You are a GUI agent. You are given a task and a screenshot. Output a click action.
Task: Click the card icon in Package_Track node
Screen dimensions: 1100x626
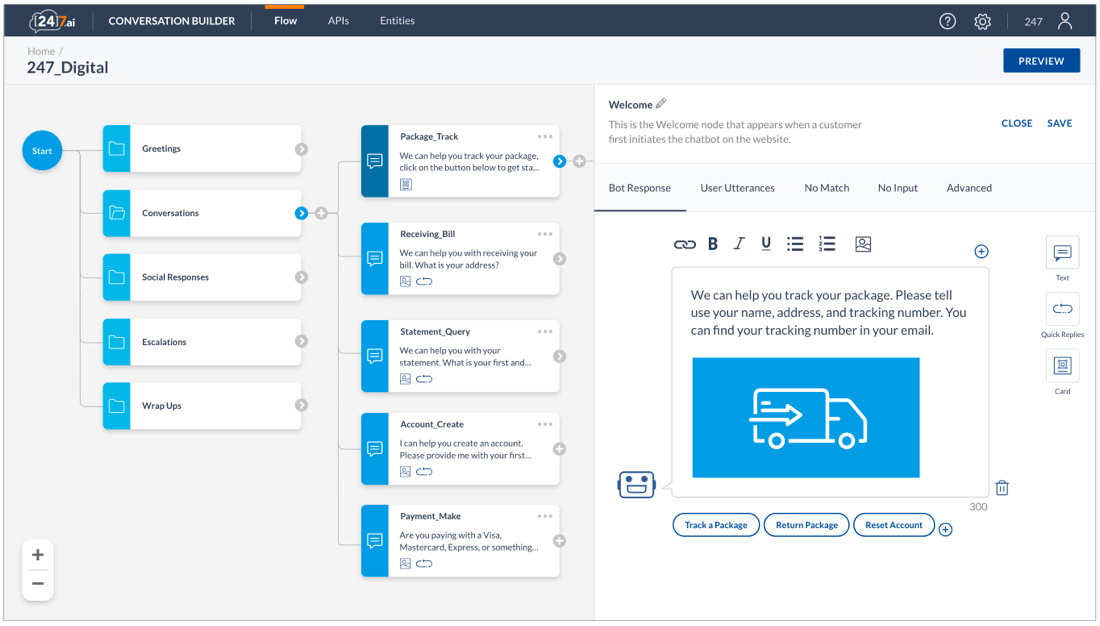405,185
